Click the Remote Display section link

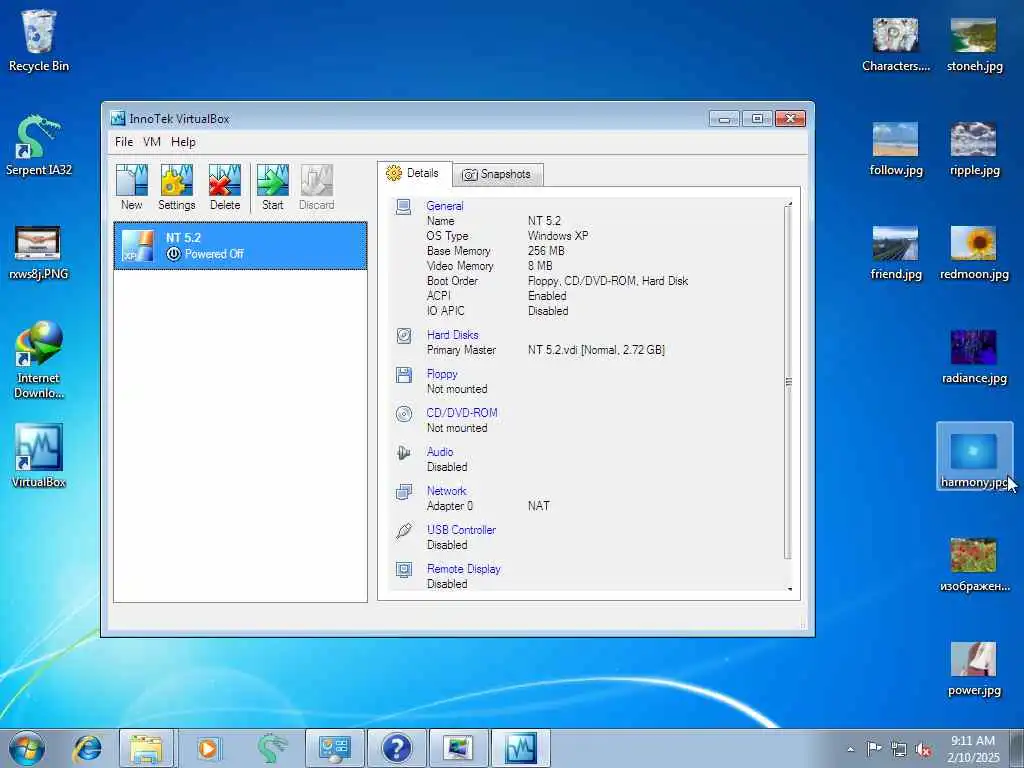click(464, 569)
